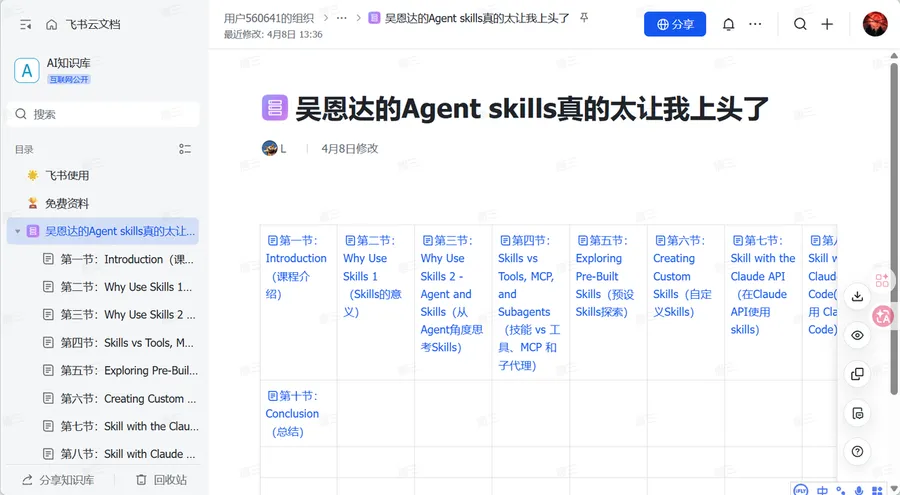Open 第八节: Skill with Claude in the sidebar
Image resolution: width=900 pixels, height=495 pixels.
tap(128, 454)
